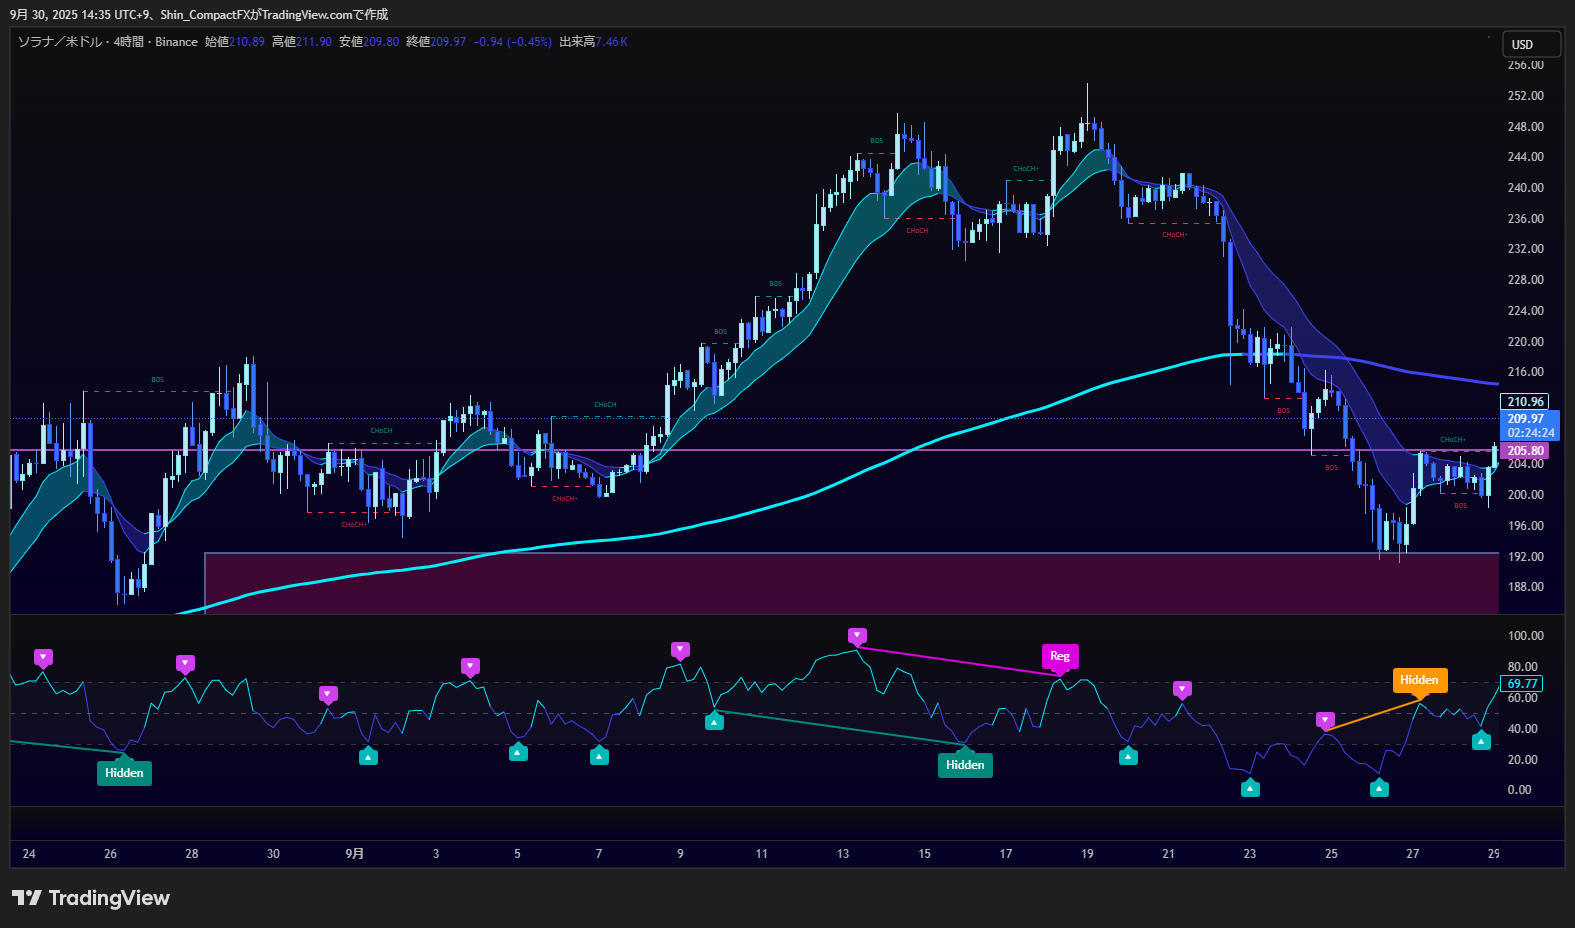
Task: Click the topmost purple down-arrow oscillator marker
Action: point(857,636)
